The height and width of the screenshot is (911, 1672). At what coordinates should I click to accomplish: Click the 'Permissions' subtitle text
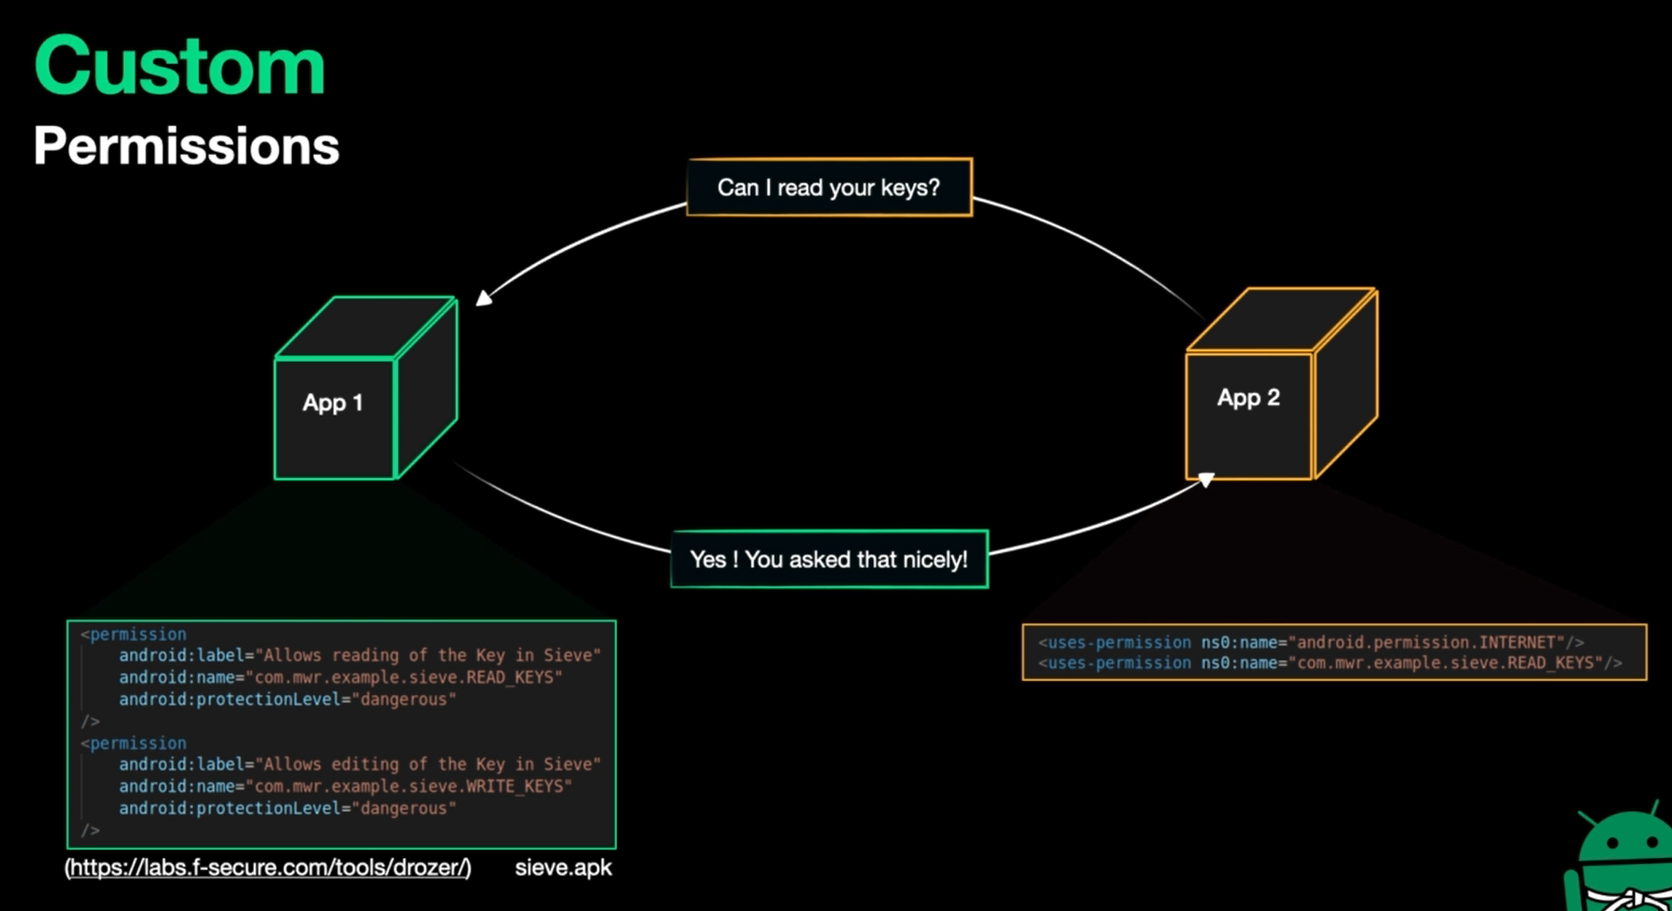pos(186,146)
